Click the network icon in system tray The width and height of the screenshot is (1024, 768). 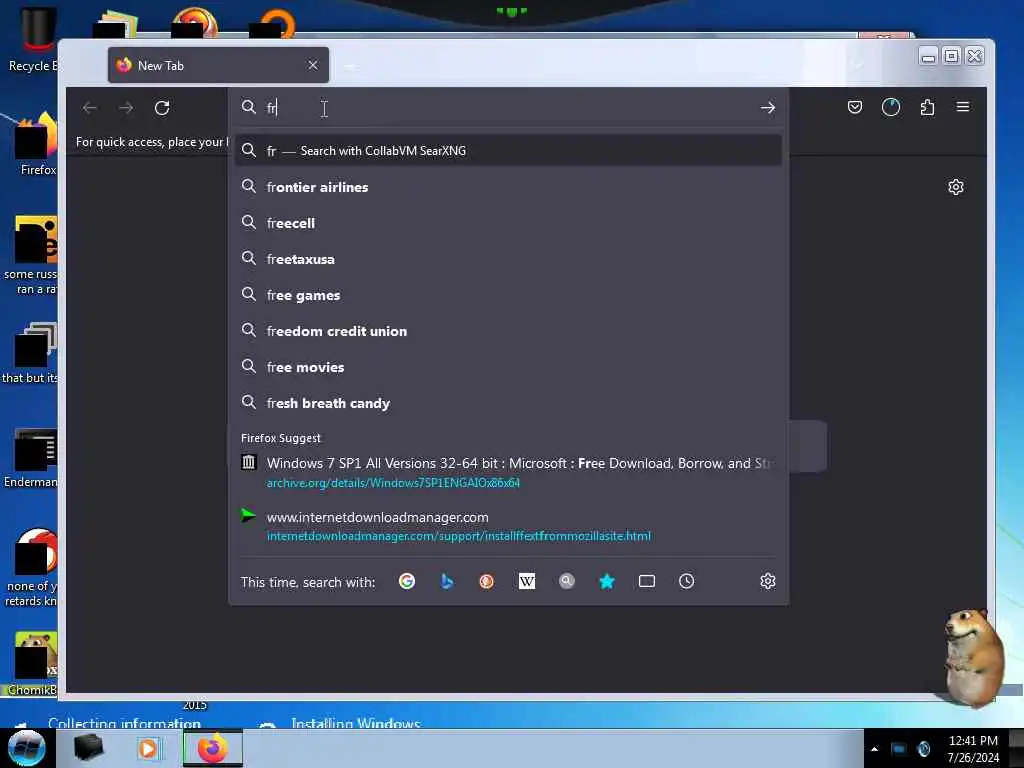coord(899,749)
